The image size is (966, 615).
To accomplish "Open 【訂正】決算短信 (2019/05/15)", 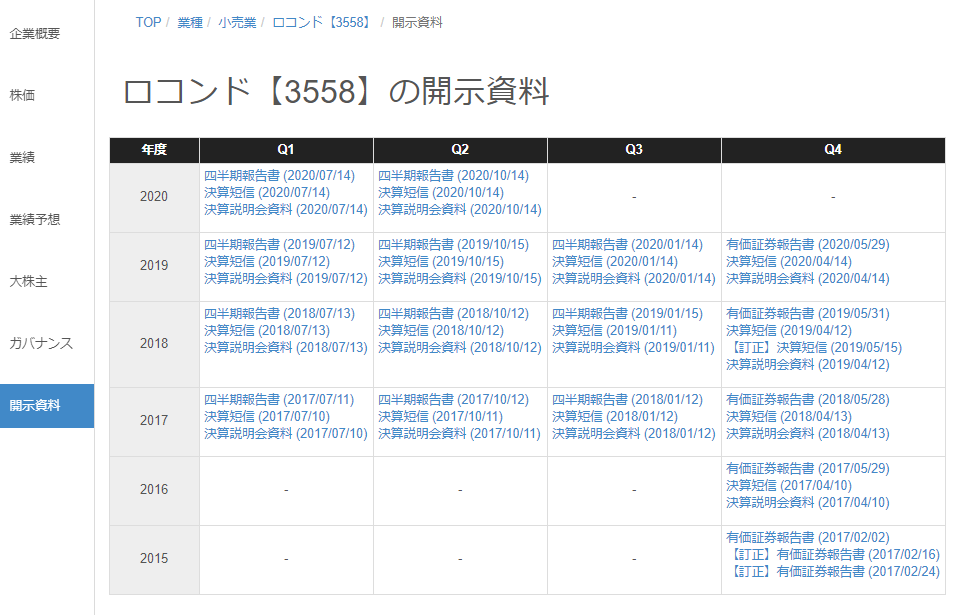I will tap(814, 348).
